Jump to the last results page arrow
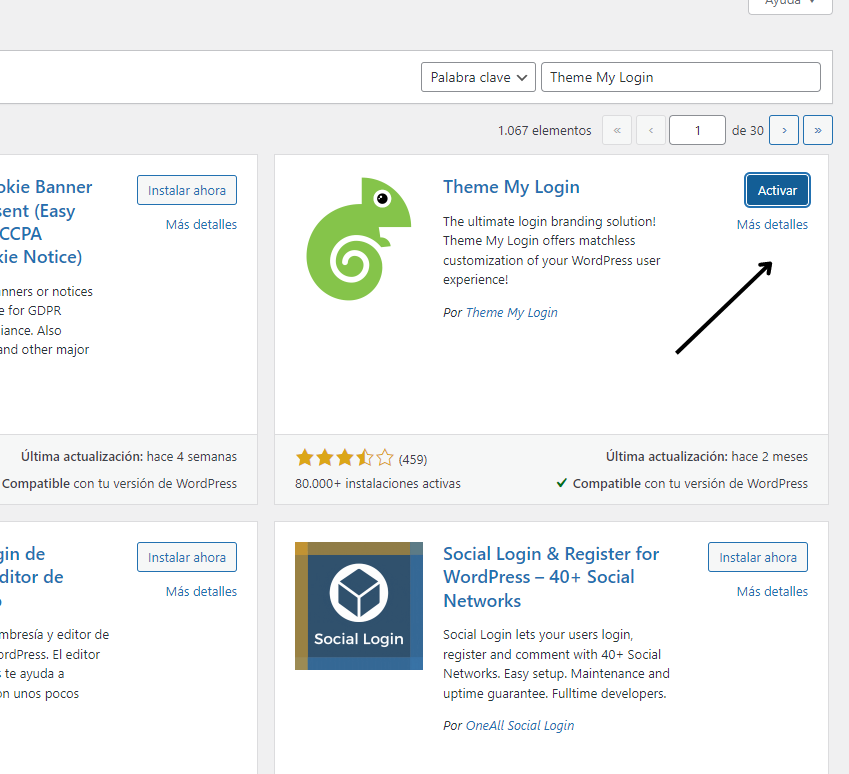 [819, 130]
